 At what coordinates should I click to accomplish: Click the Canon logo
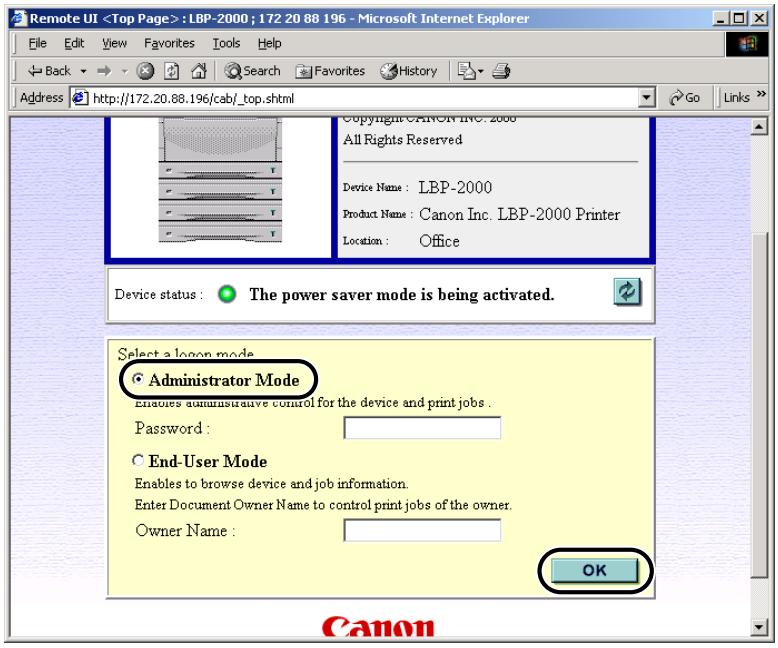click(x=378, y=626)
